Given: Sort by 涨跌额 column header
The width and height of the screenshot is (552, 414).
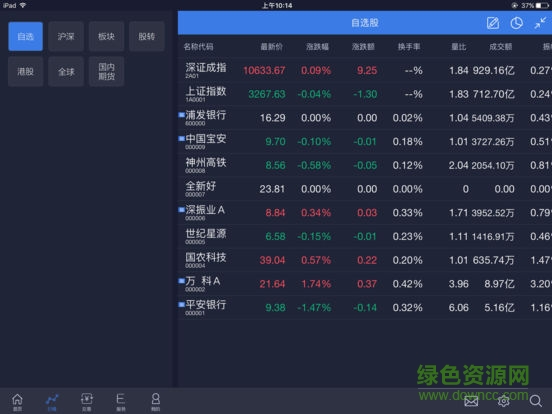Looking at the screenshot, I should (x=363, y=47).
